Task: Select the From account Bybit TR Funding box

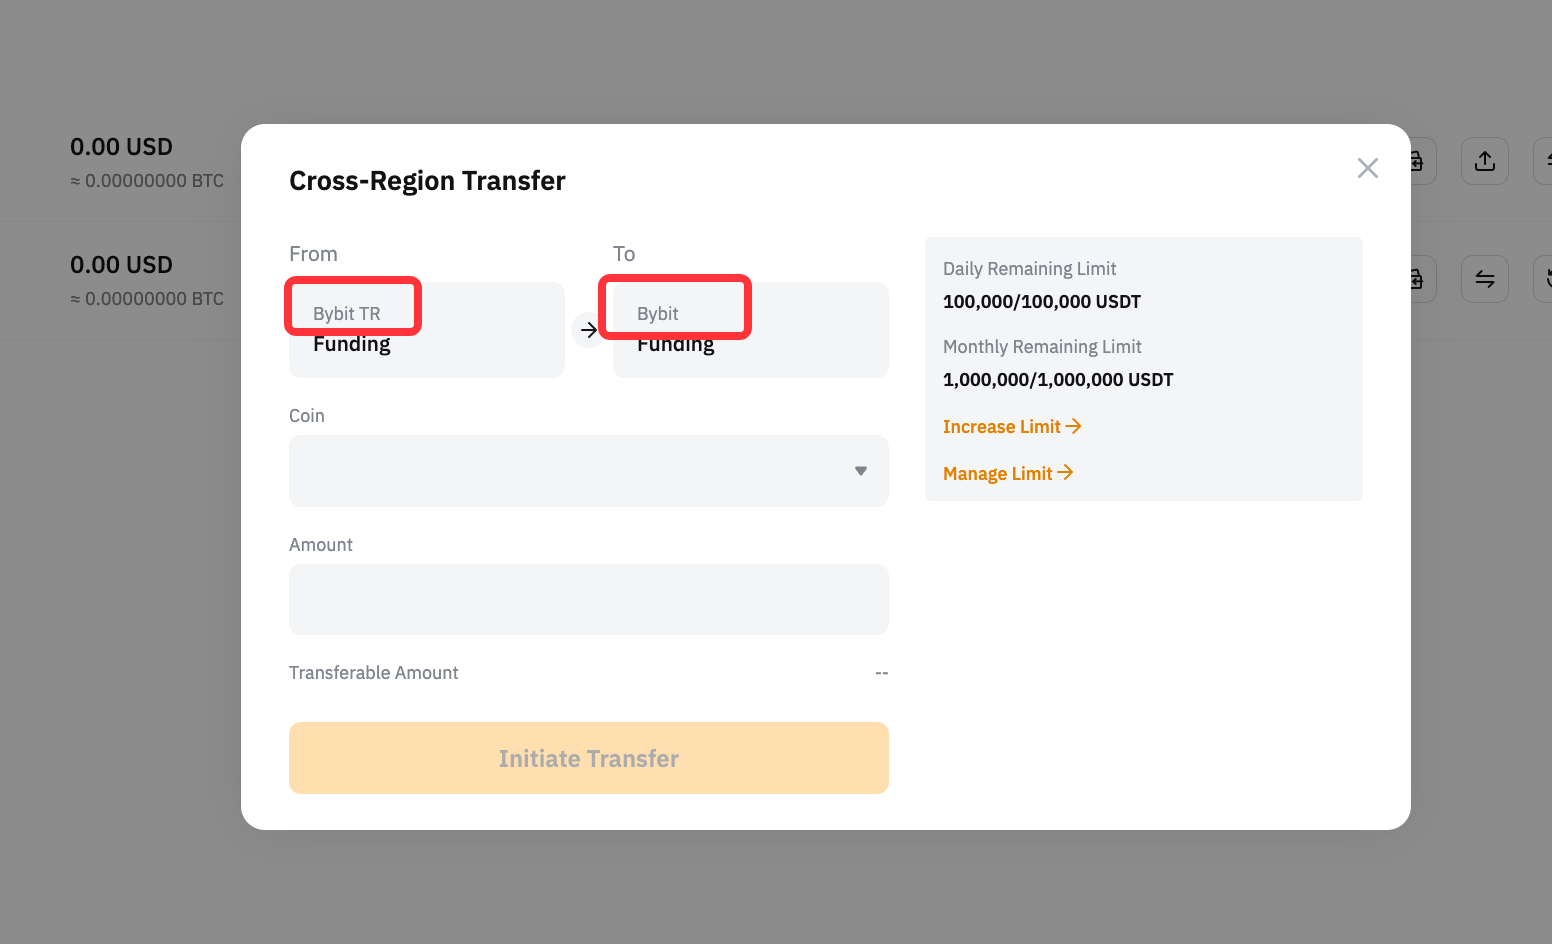Action: pos(427,330)
